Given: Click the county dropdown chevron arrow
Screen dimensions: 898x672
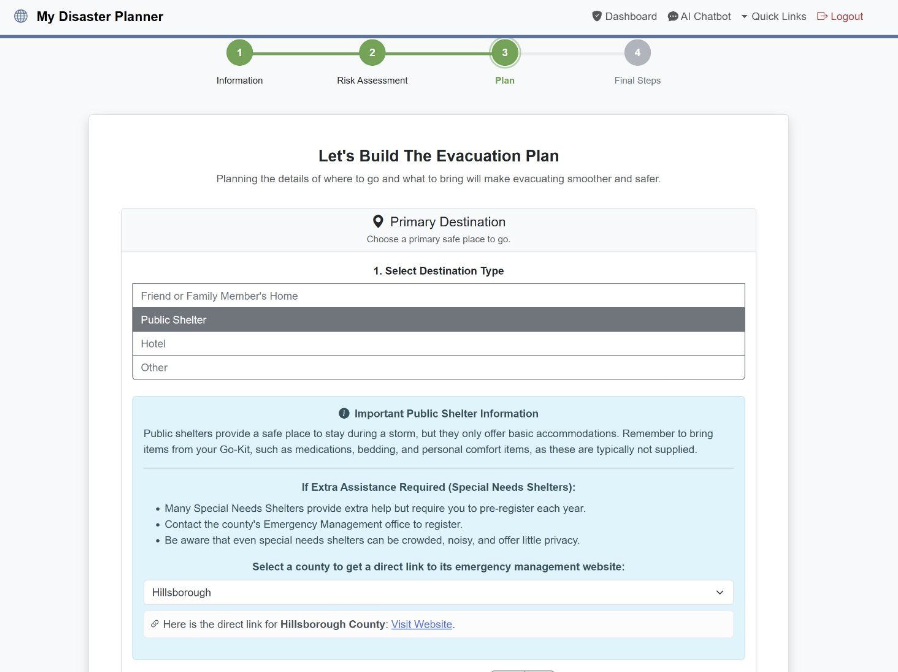Looking at the screenshot, I should pos(719,592).
